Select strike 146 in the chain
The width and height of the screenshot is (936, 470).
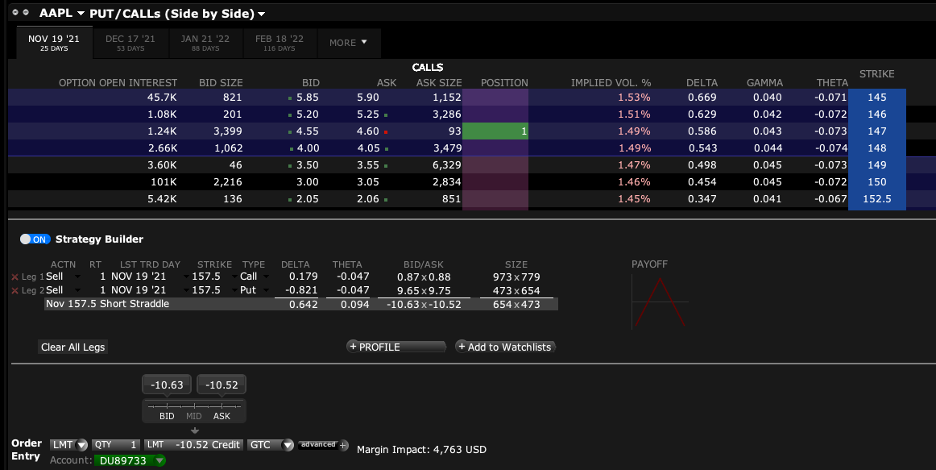coord(877,114)
